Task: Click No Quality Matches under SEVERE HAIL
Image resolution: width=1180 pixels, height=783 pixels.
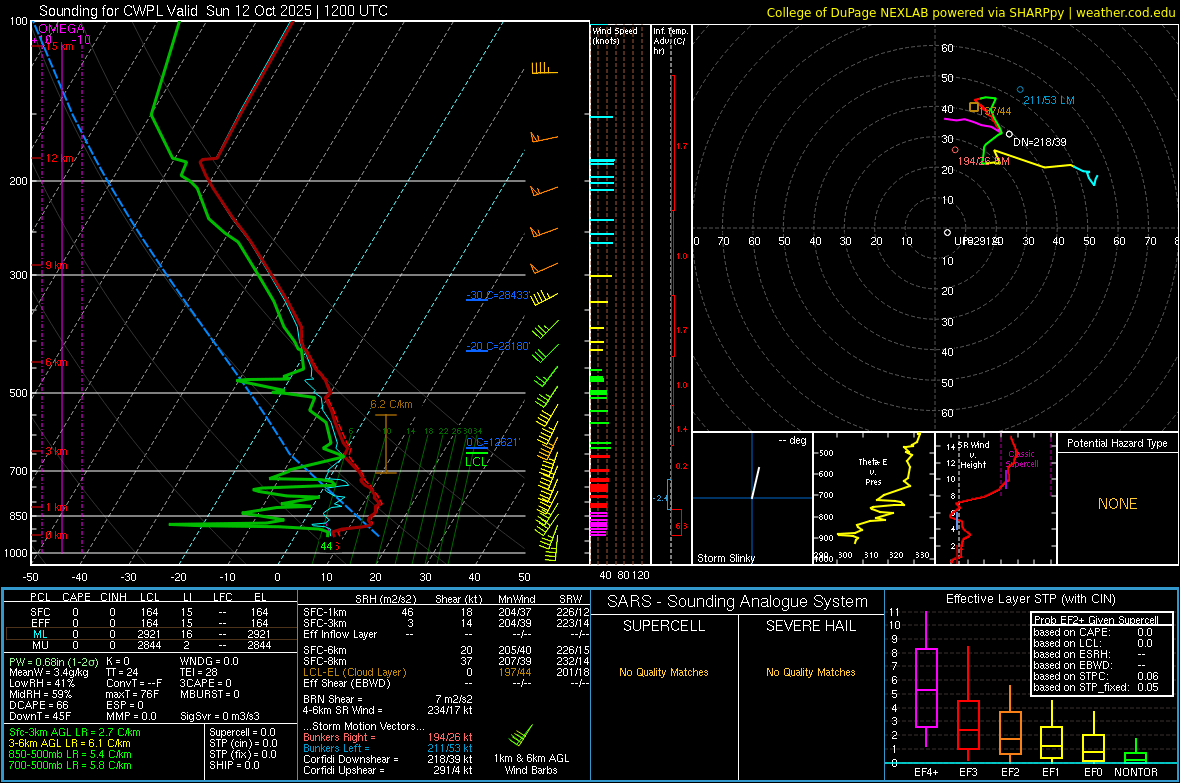Action: point(810,672)
